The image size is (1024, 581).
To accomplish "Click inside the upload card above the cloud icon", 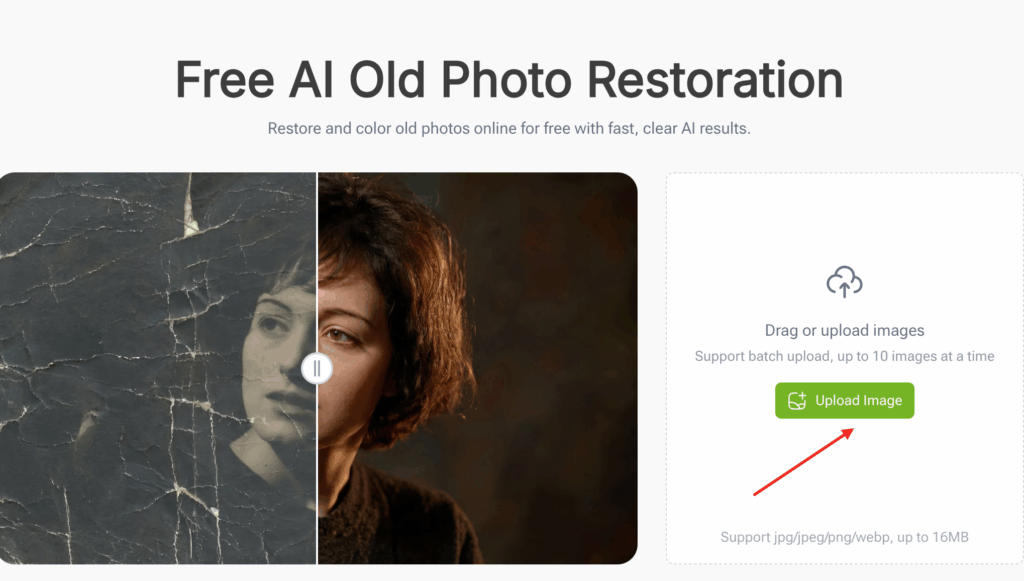I will click(845, 215).
